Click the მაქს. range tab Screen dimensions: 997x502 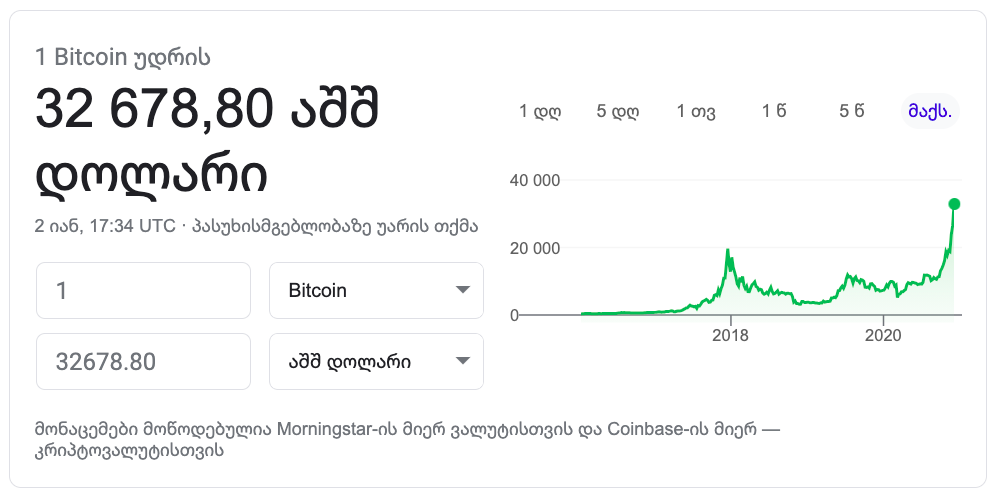930,112
